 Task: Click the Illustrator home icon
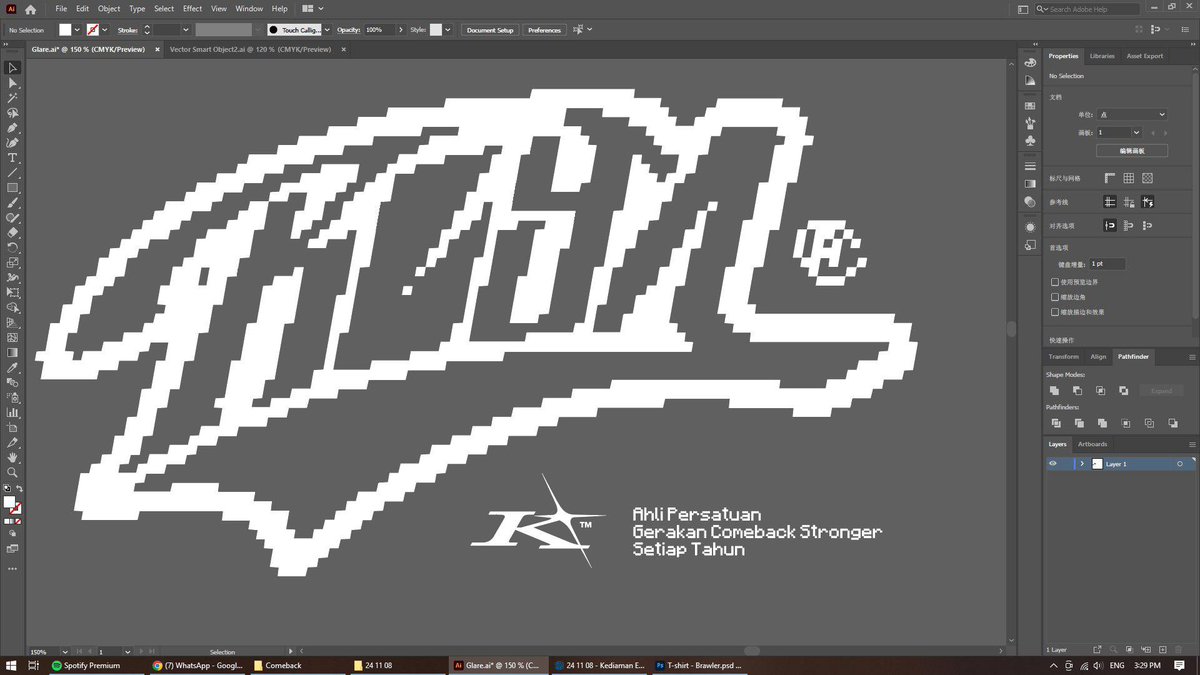(x=30, y=9)
